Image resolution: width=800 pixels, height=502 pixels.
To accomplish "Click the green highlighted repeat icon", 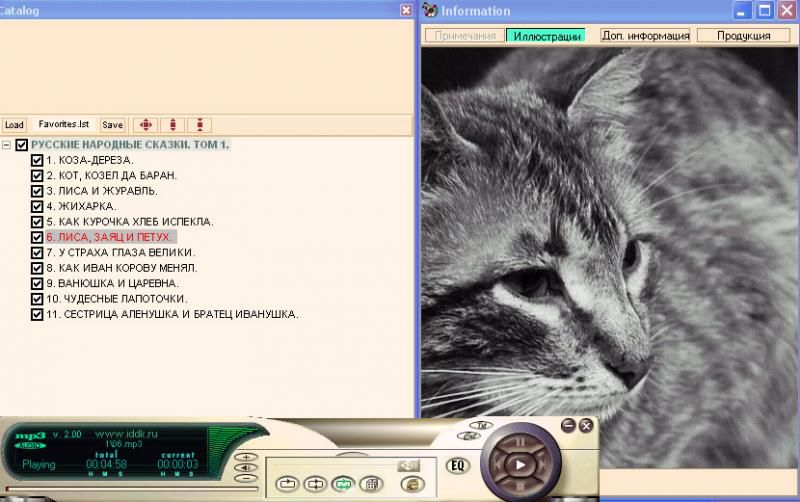I will coord(342,484).
